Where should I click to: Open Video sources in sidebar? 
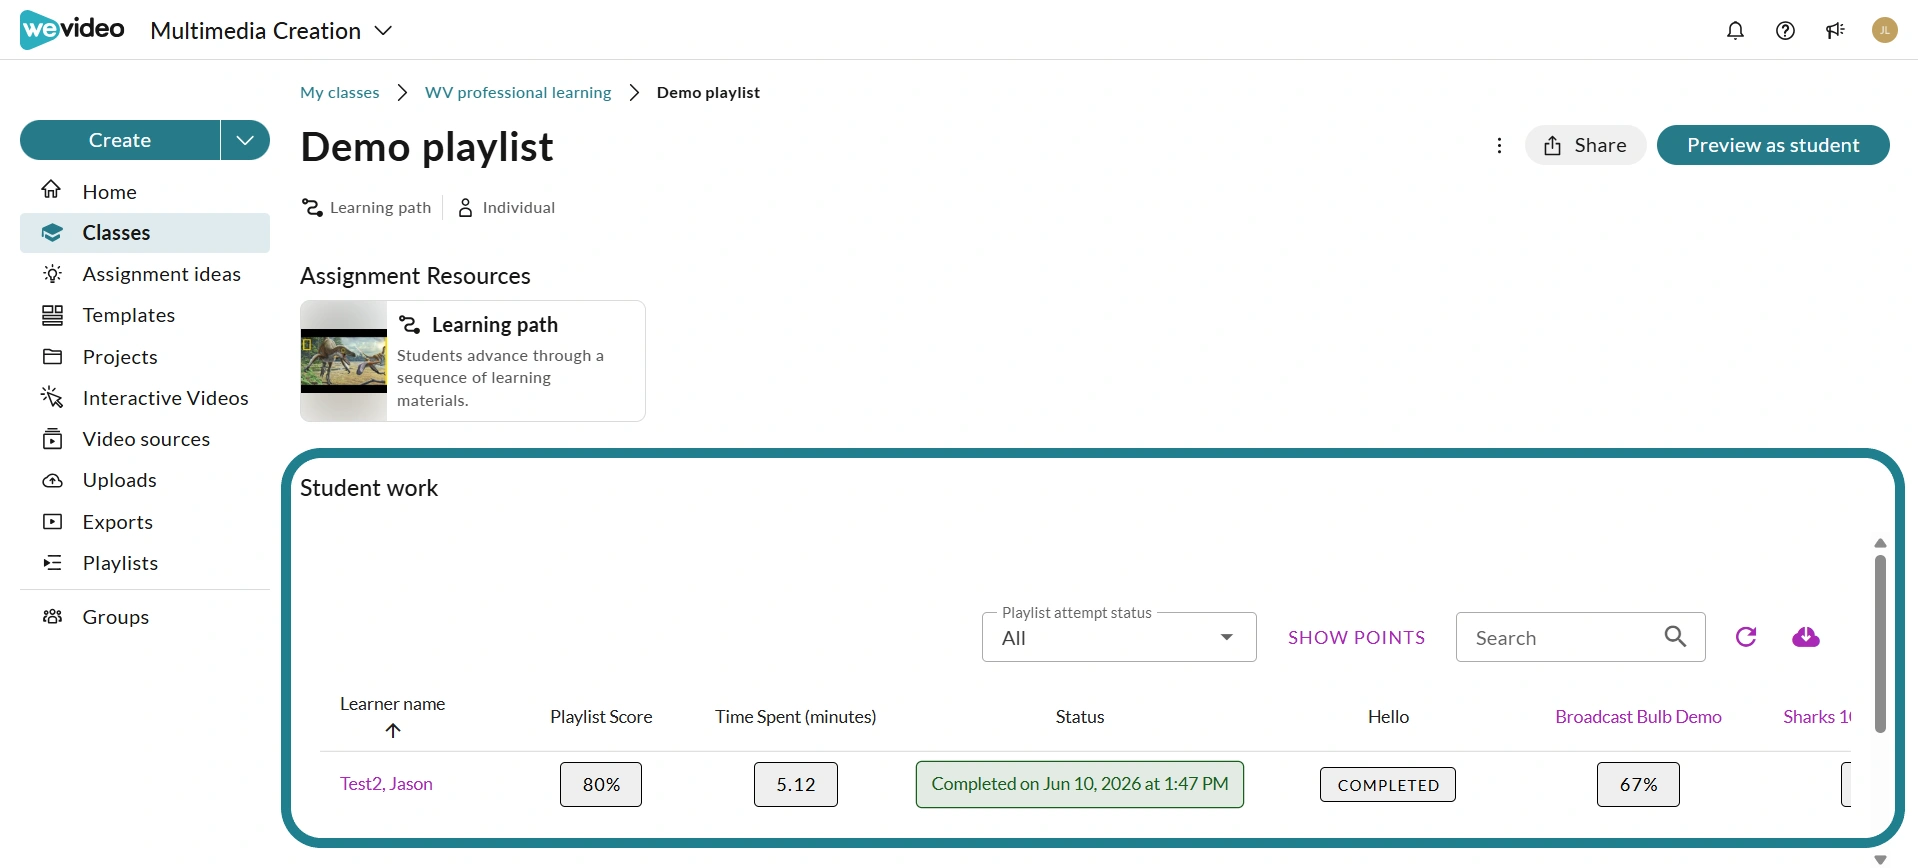click(x=145, y=439)
